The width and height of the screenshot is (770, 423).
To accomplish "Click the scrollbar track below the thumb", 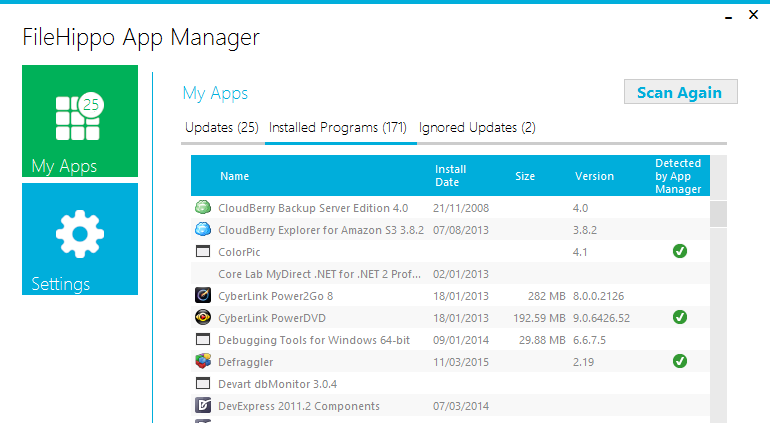I will pos(718,324).
